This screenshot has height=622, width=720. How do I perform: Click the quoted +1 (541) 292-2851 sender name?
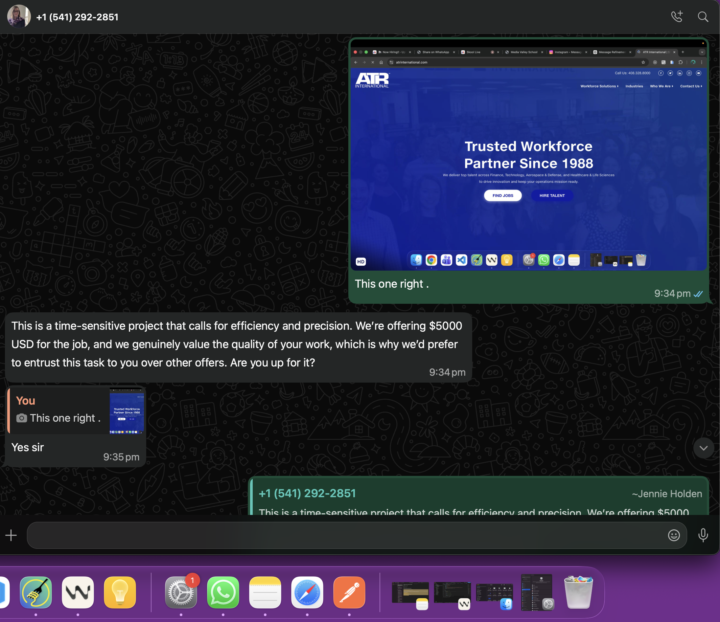pyautogui.click(x=307, y=493)
